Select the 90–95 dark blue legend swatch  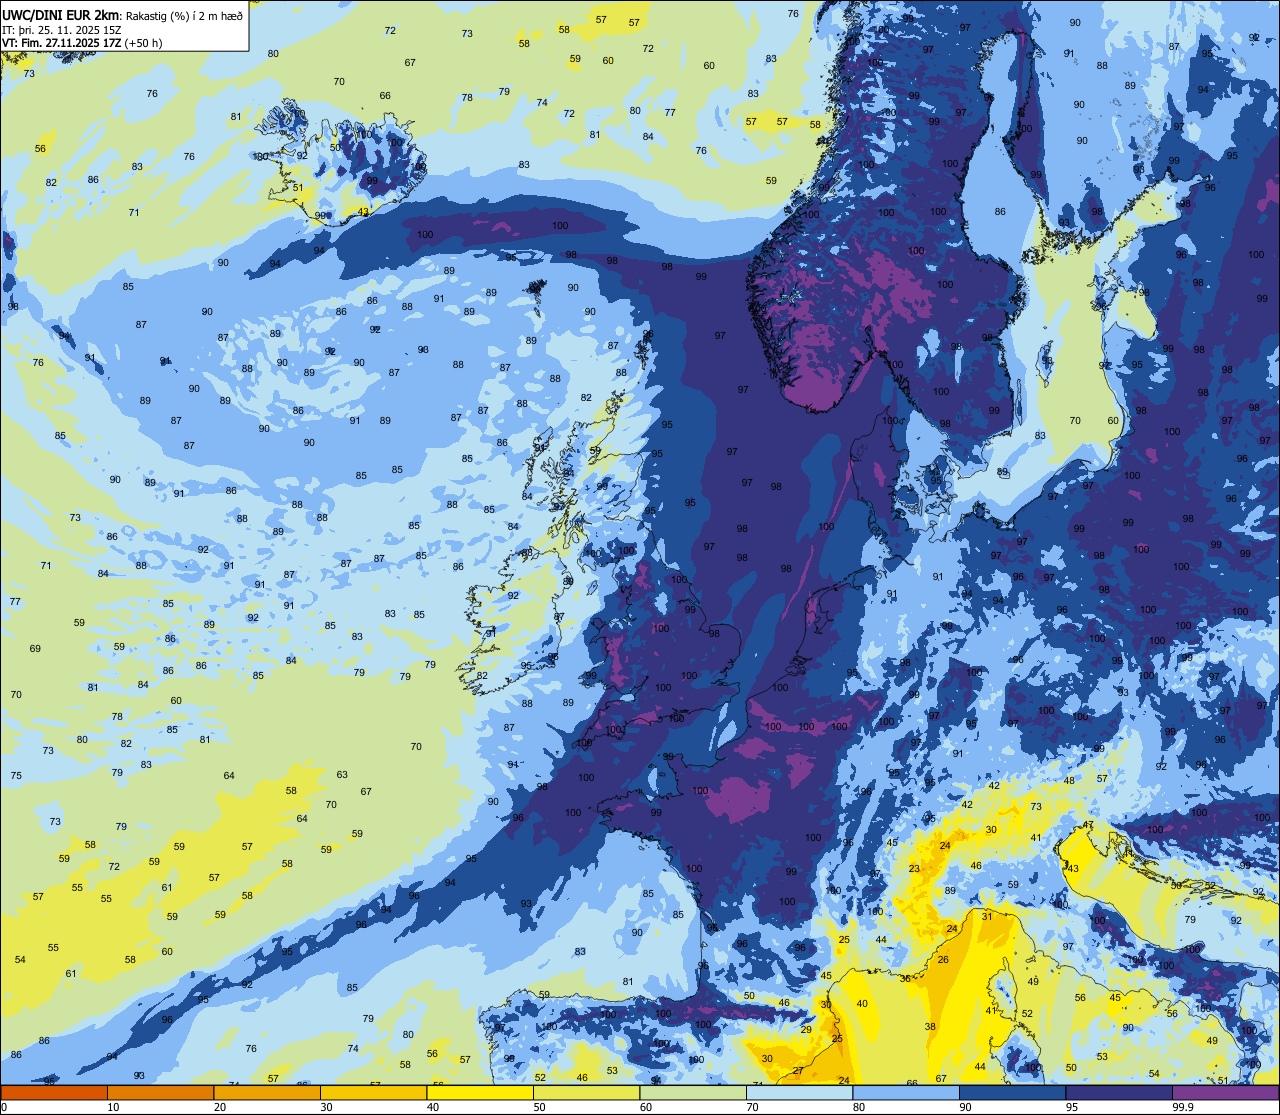pyautogui.click(x=1012, y=1092)
